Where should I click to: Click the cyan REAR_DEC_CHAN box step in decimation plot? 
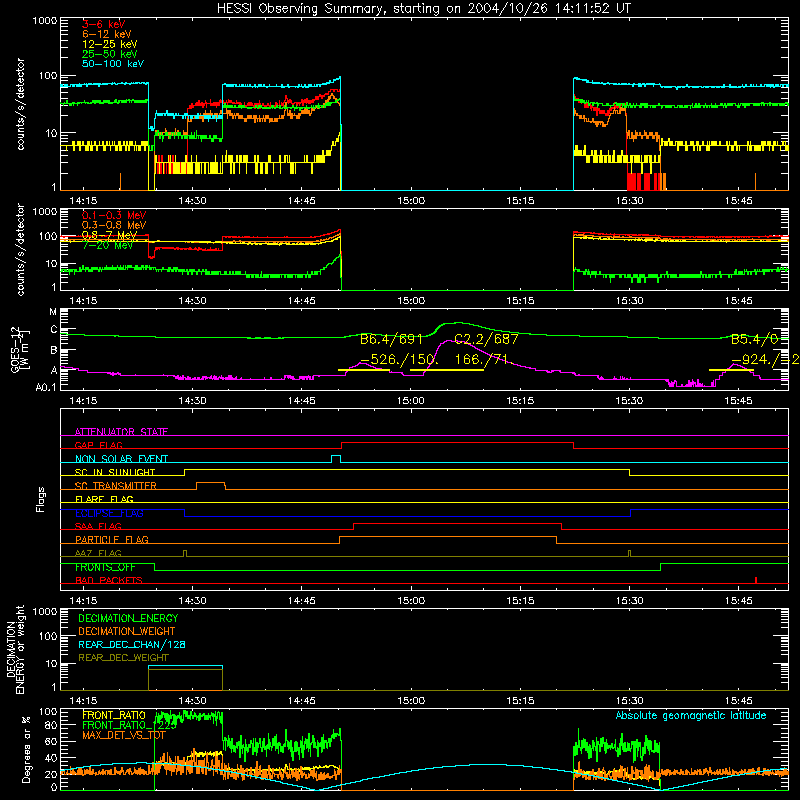(x=185, y=666)
